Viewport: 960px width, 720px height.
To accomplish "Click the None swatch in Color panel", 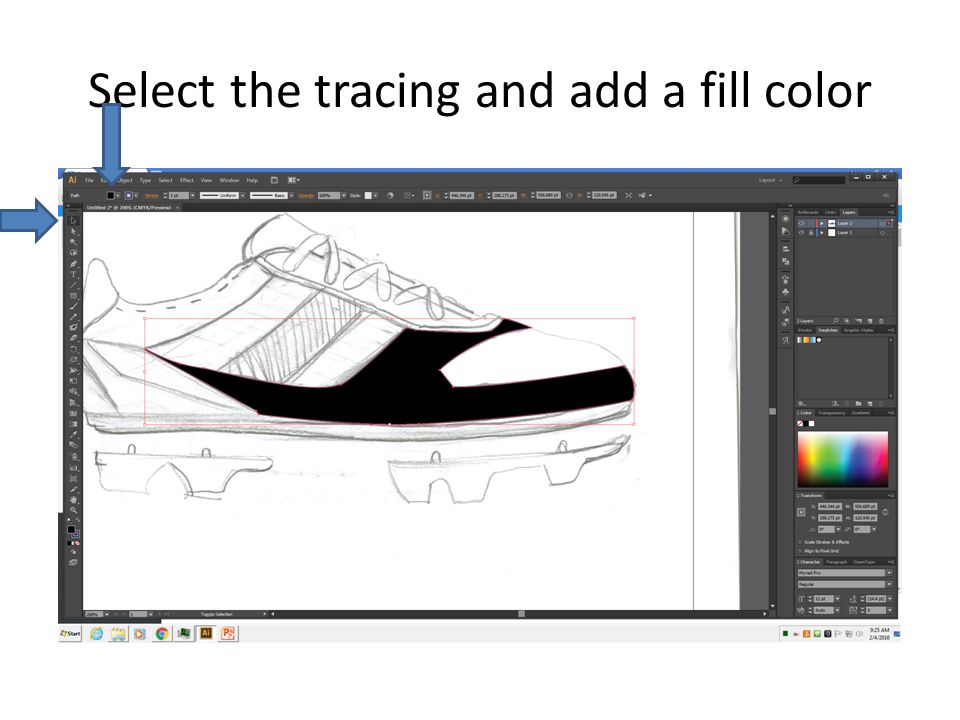I will pyautogui.click(x=800, y=423).
